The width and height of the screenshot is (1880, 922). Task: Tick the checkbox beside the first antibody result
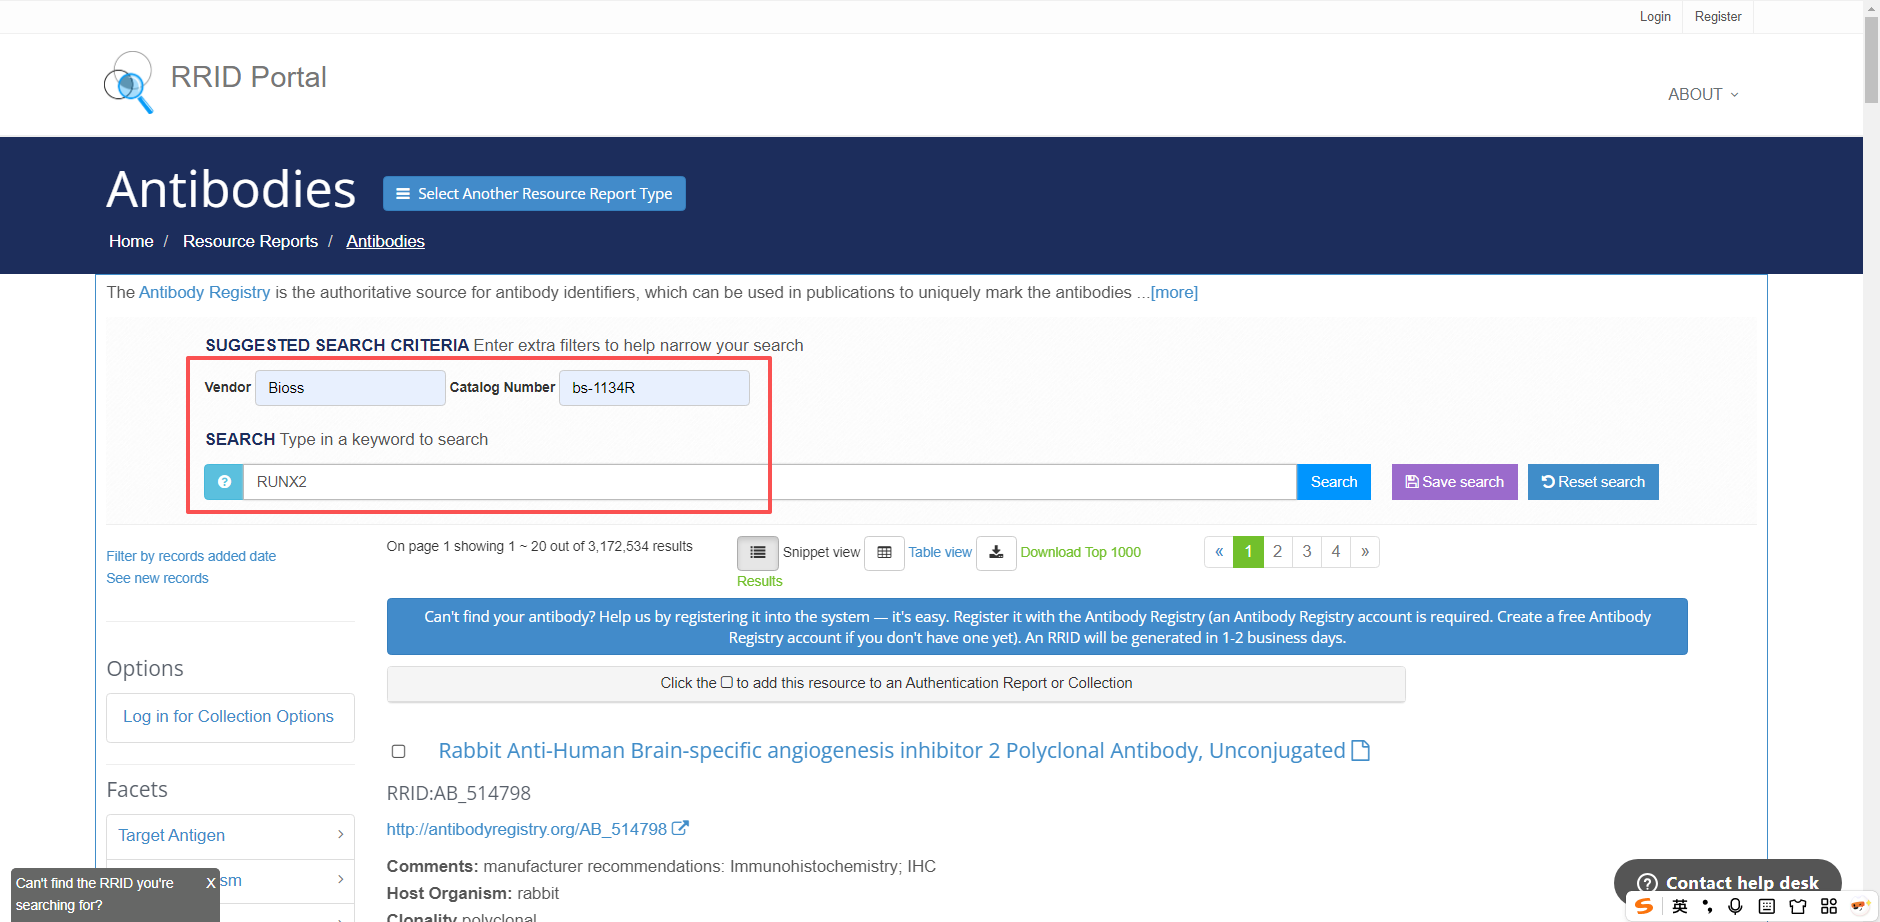coord(398,751)
